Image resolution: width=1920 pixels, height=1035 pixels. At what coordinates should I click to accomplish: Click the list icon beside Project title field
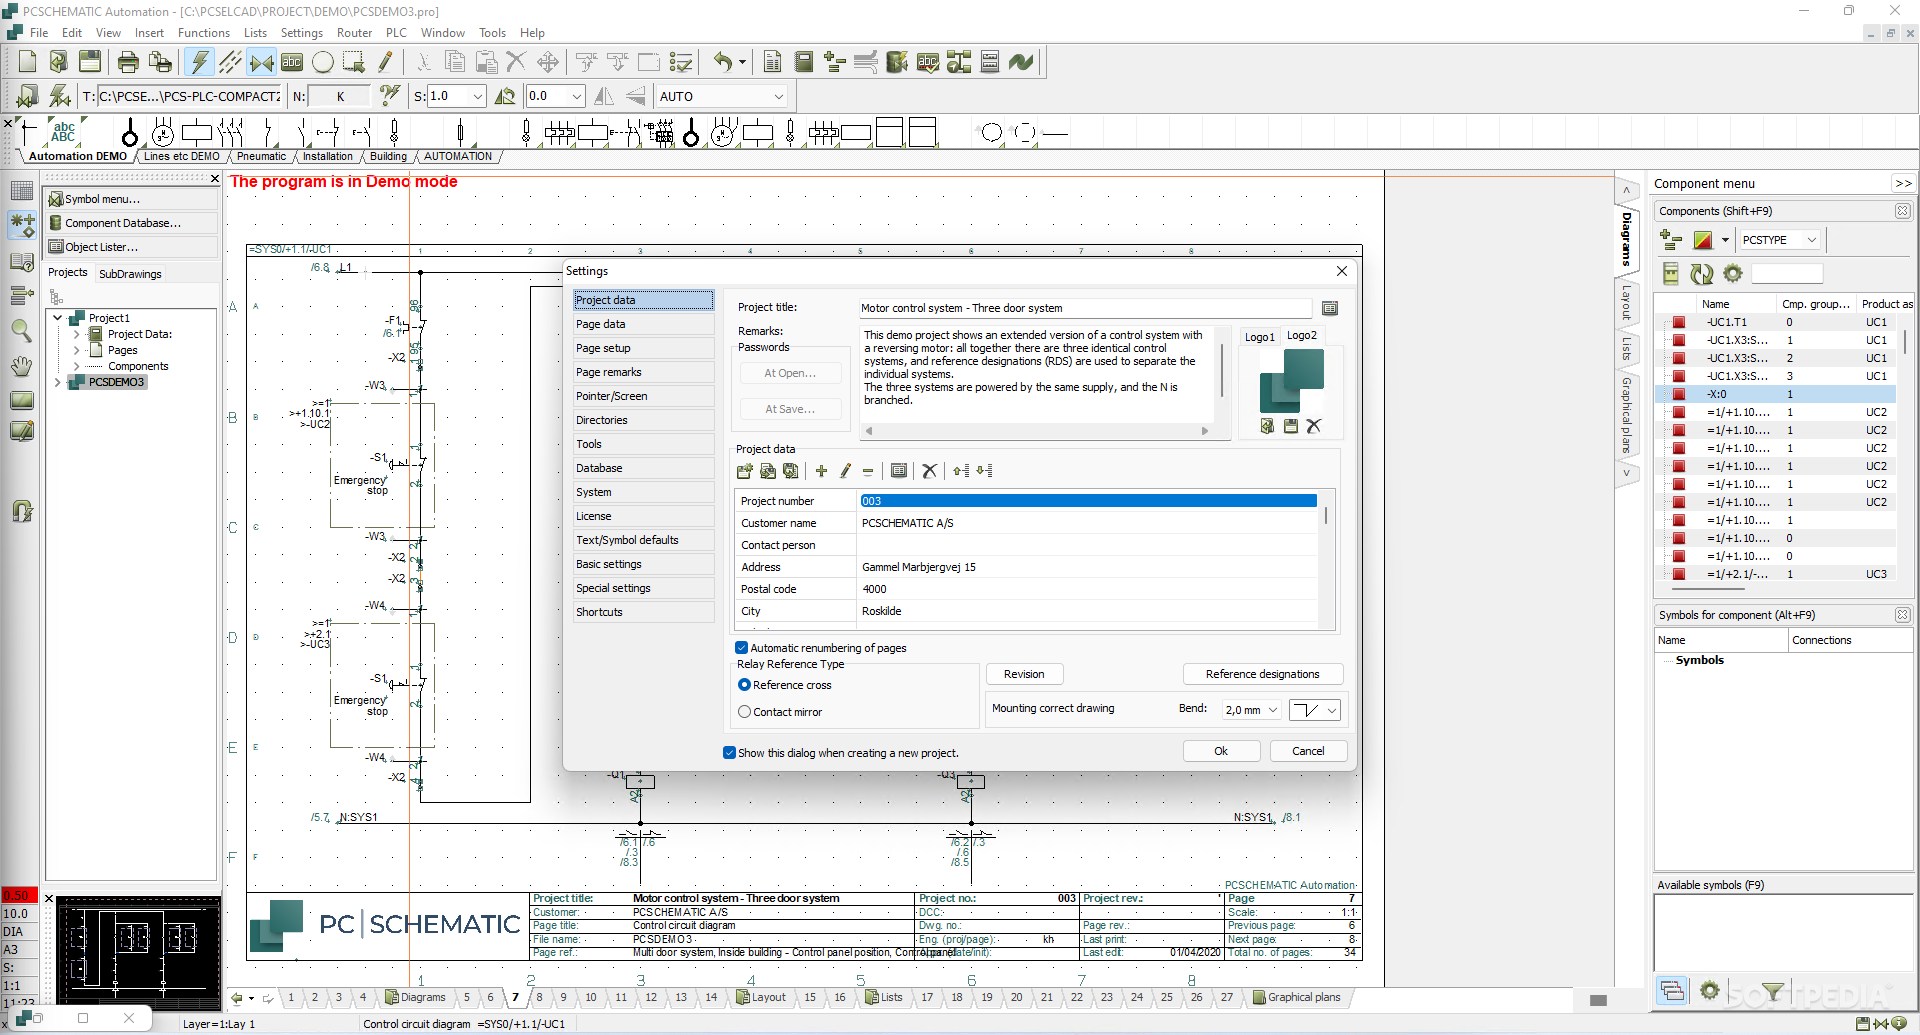(x=1330, y=308)
